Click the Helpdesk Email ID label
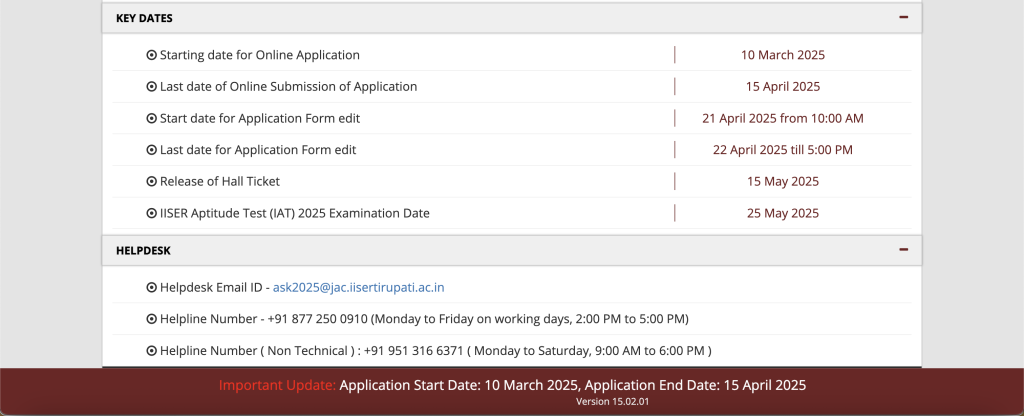Image resolution: width=1024 pixels, height=416 pixels. (211, 287)
